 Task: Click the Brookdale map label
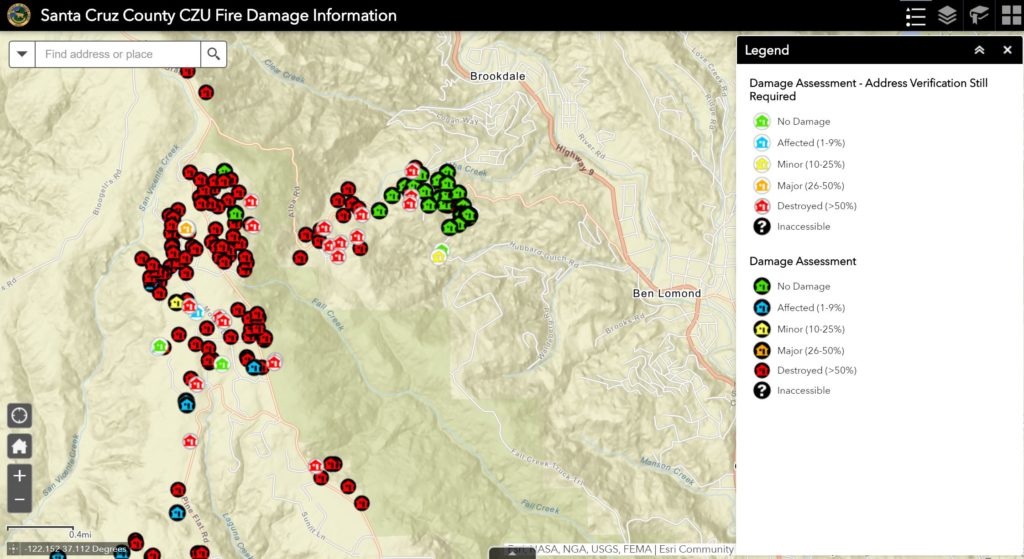[498, 76]
